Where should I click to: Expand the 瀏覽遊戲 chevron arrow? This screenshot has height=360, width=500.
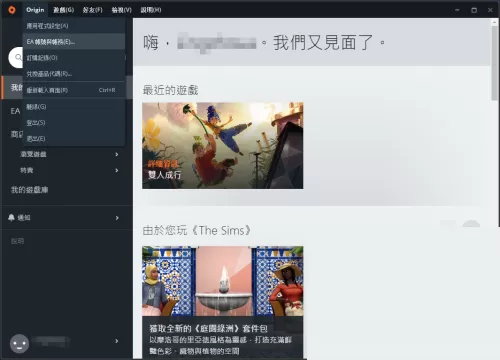coord(117,154)
